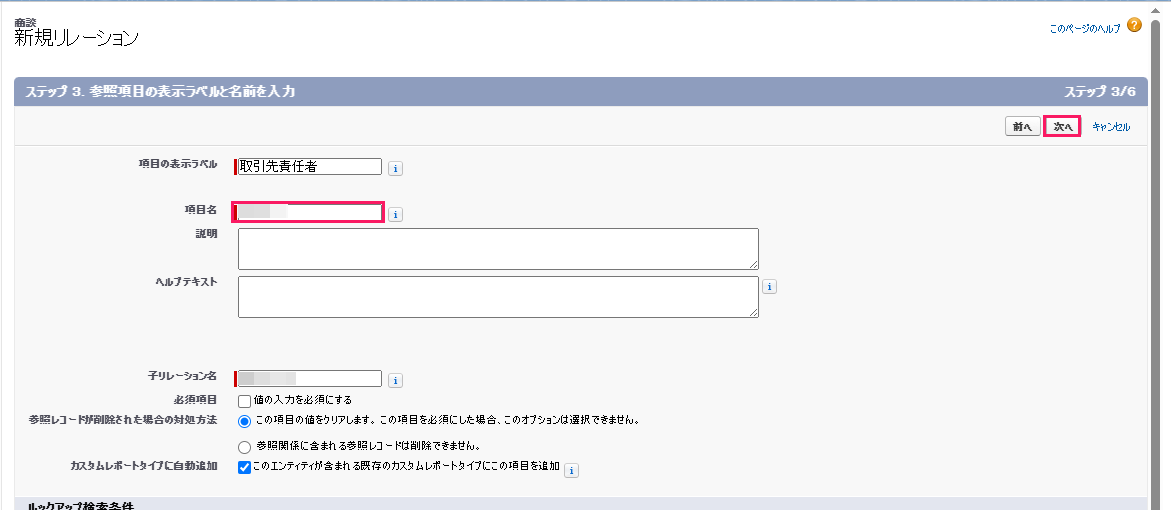Click the 前へ button
The height and width of the screenshot is (510, 1171).
(x=1022, y=127)
